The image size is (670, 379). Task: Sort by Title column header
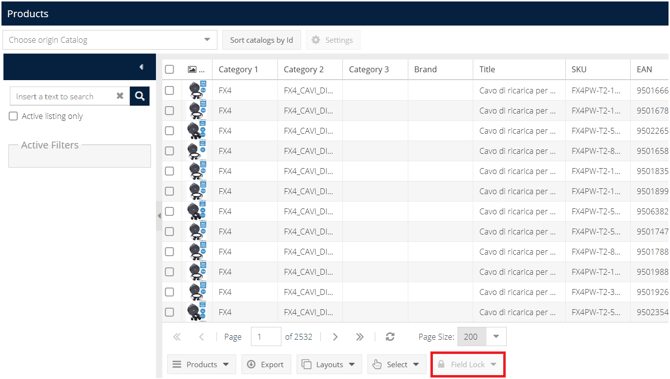click(519, 69)
